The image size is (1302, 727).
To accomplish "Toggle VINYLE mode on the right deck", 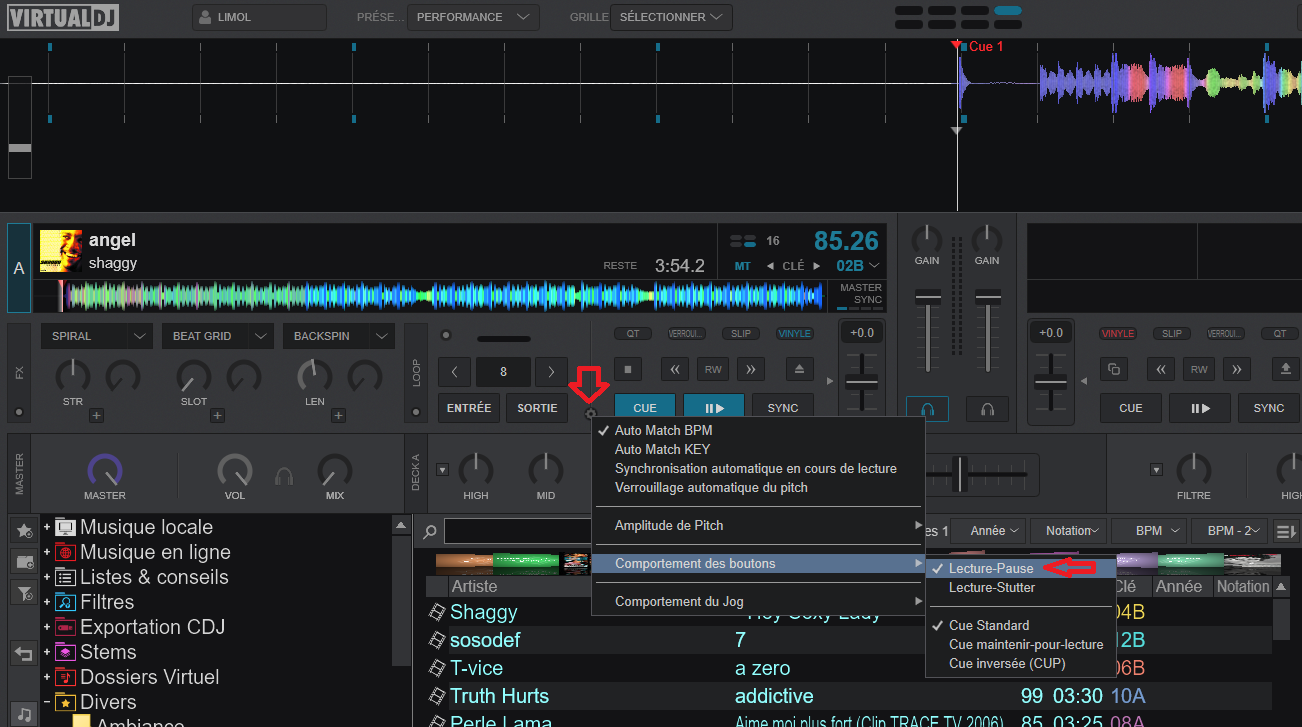I will click(x=1117, y=333).
